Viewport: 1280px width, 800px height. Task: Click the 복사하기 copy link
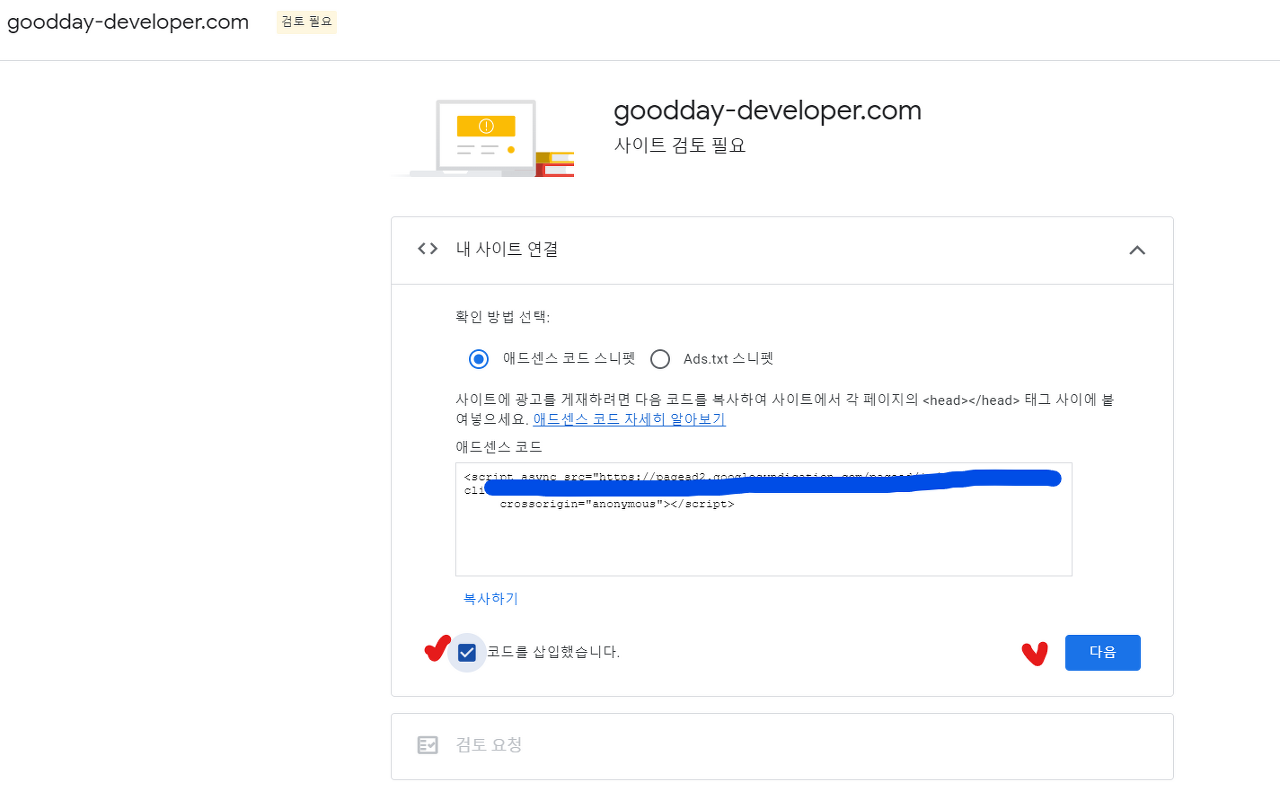tap(491, 599)
